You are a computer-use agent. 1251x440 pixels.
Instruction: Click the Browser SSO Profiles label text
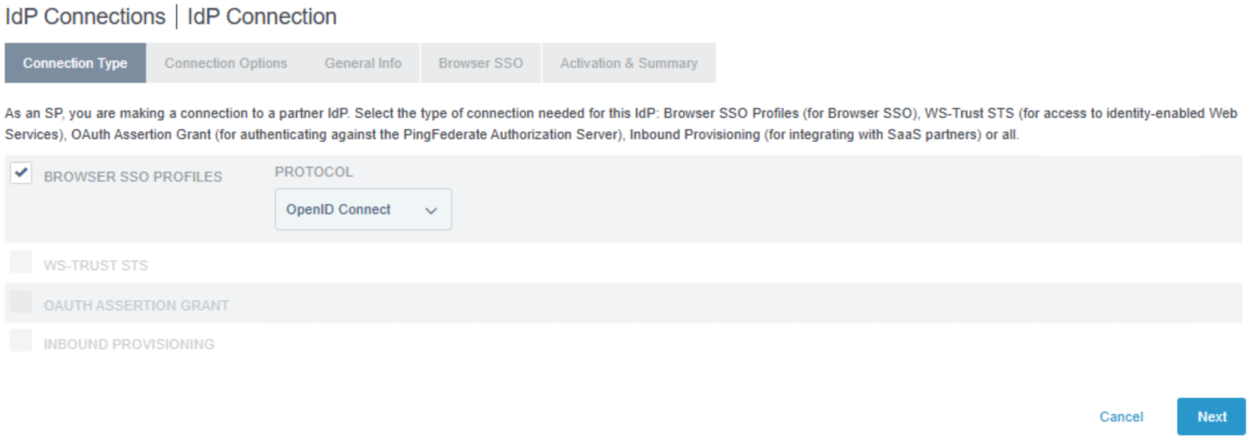(x=133, y=177)
